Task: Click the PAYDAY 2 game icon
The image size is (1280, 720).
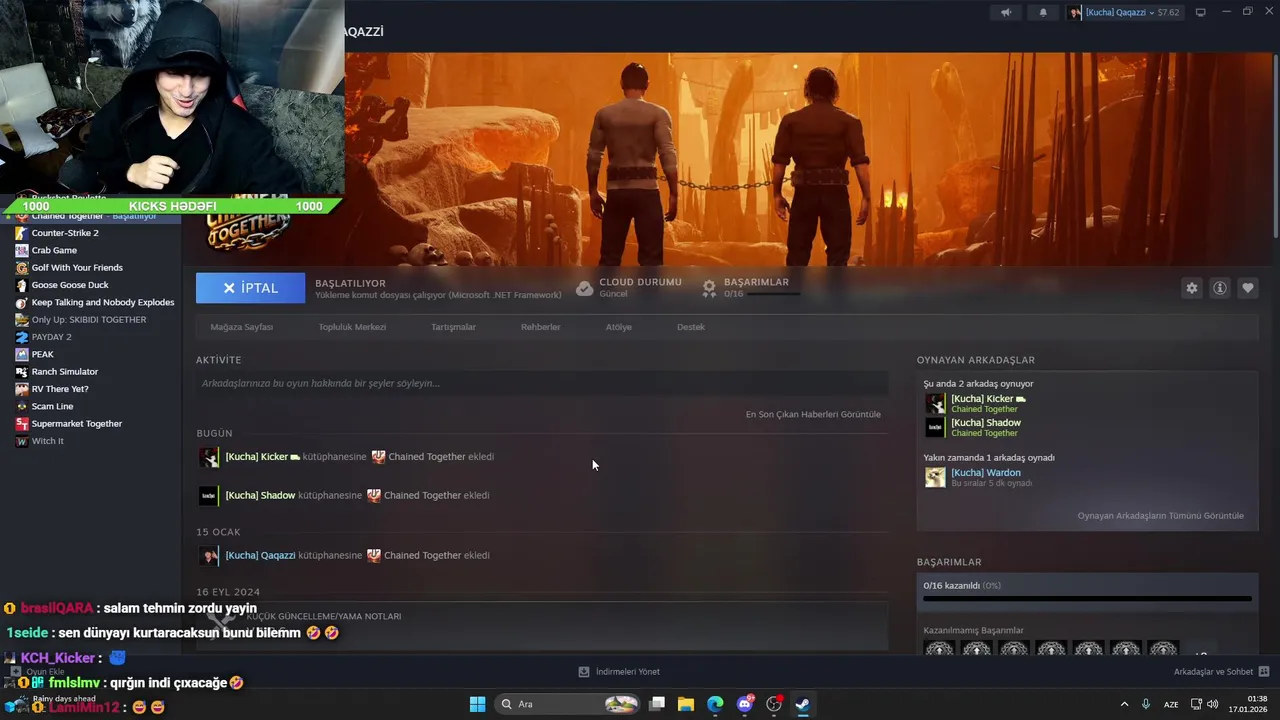Action: tap(22, 337)
